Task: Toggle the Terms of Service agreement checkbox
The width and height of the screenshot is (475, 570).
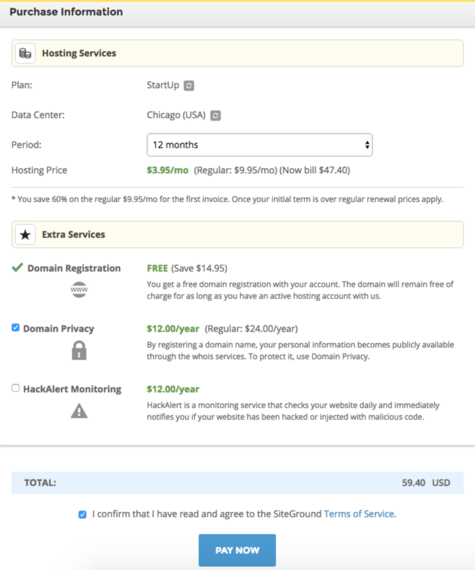Action: 82,514
